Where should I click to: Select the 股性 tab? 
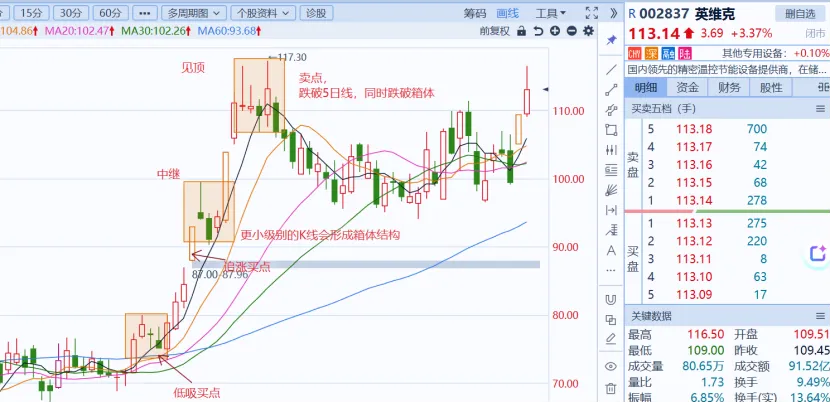coord(771,87)
